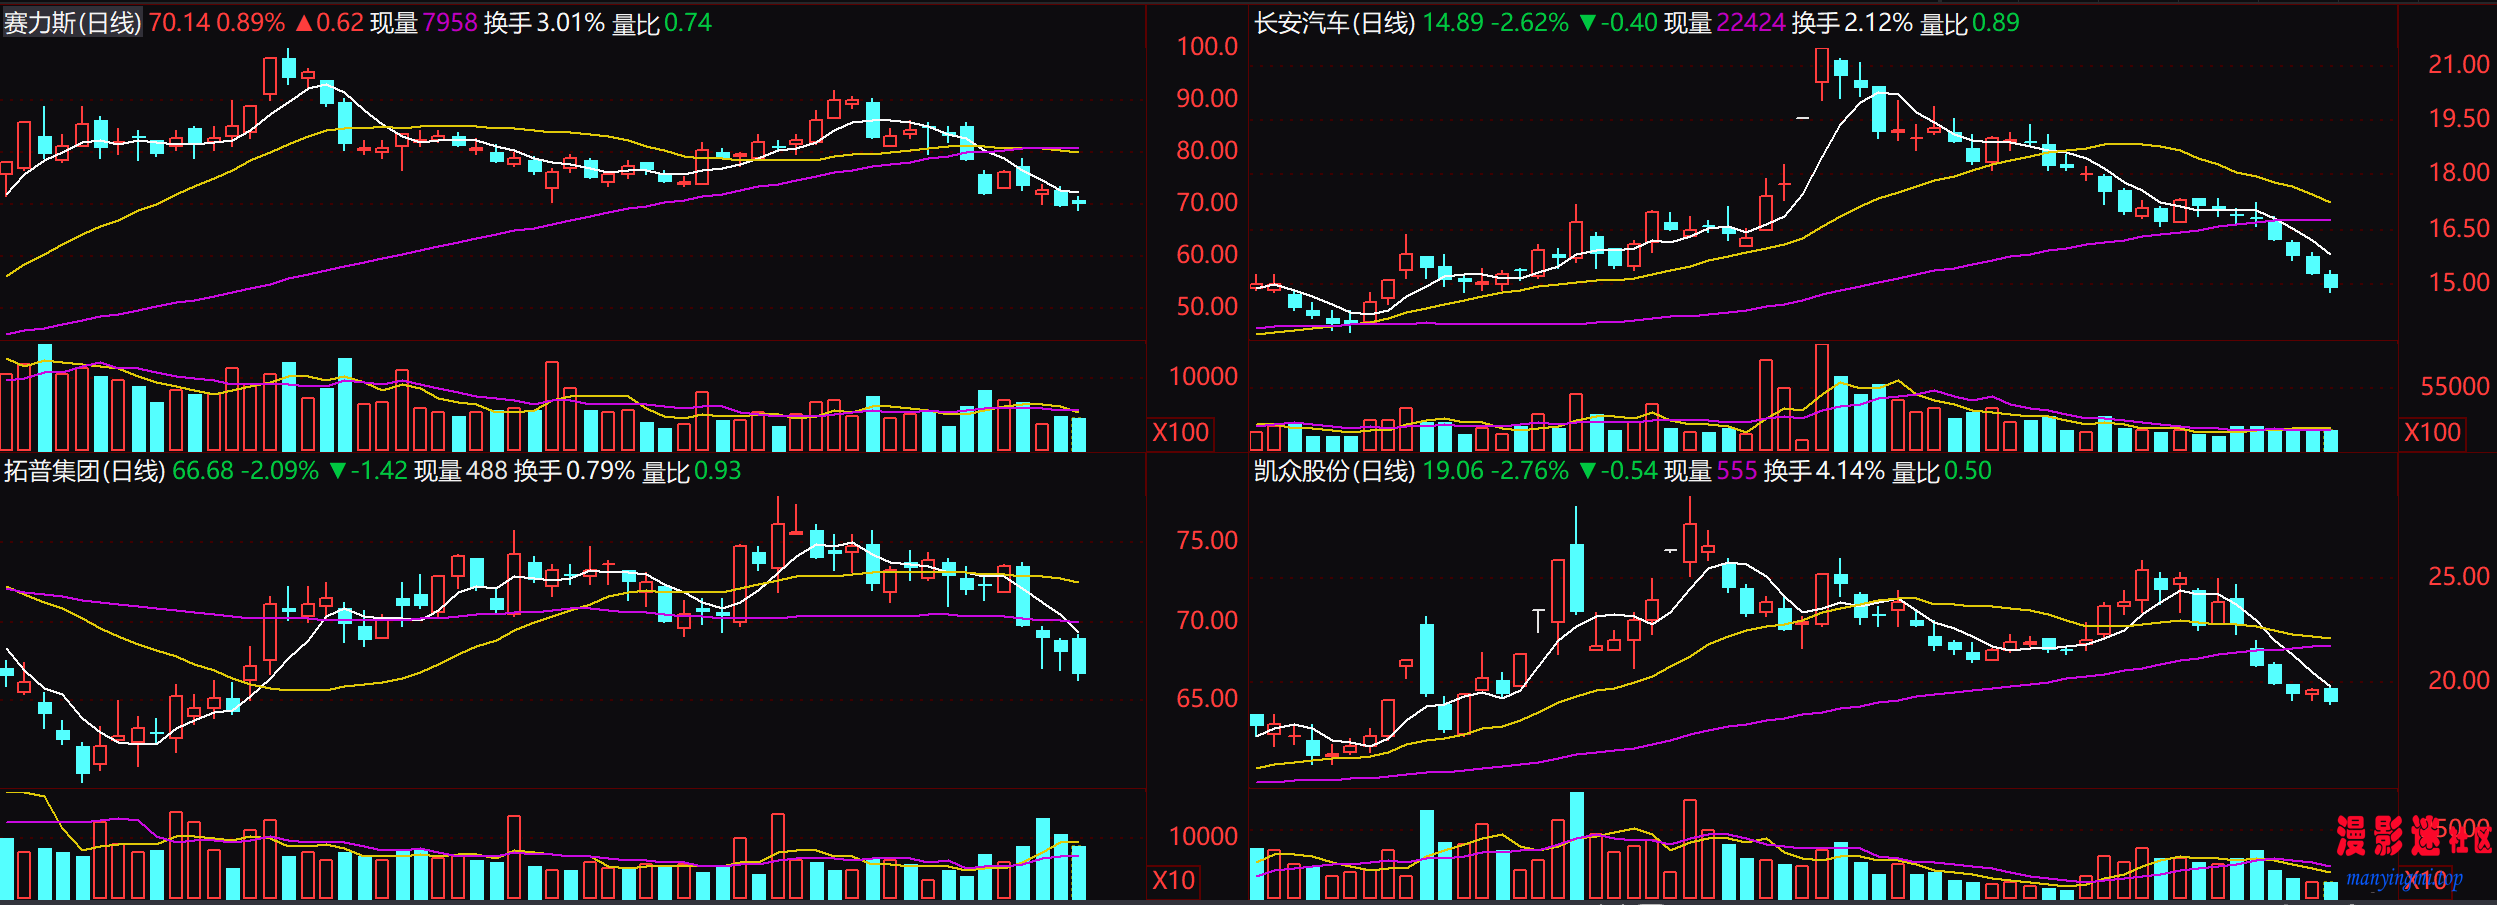The width and height of the screenshot is (2497, 905).
Task: Click the 65.00 price axis label
Action: [x=1207, y=698]
